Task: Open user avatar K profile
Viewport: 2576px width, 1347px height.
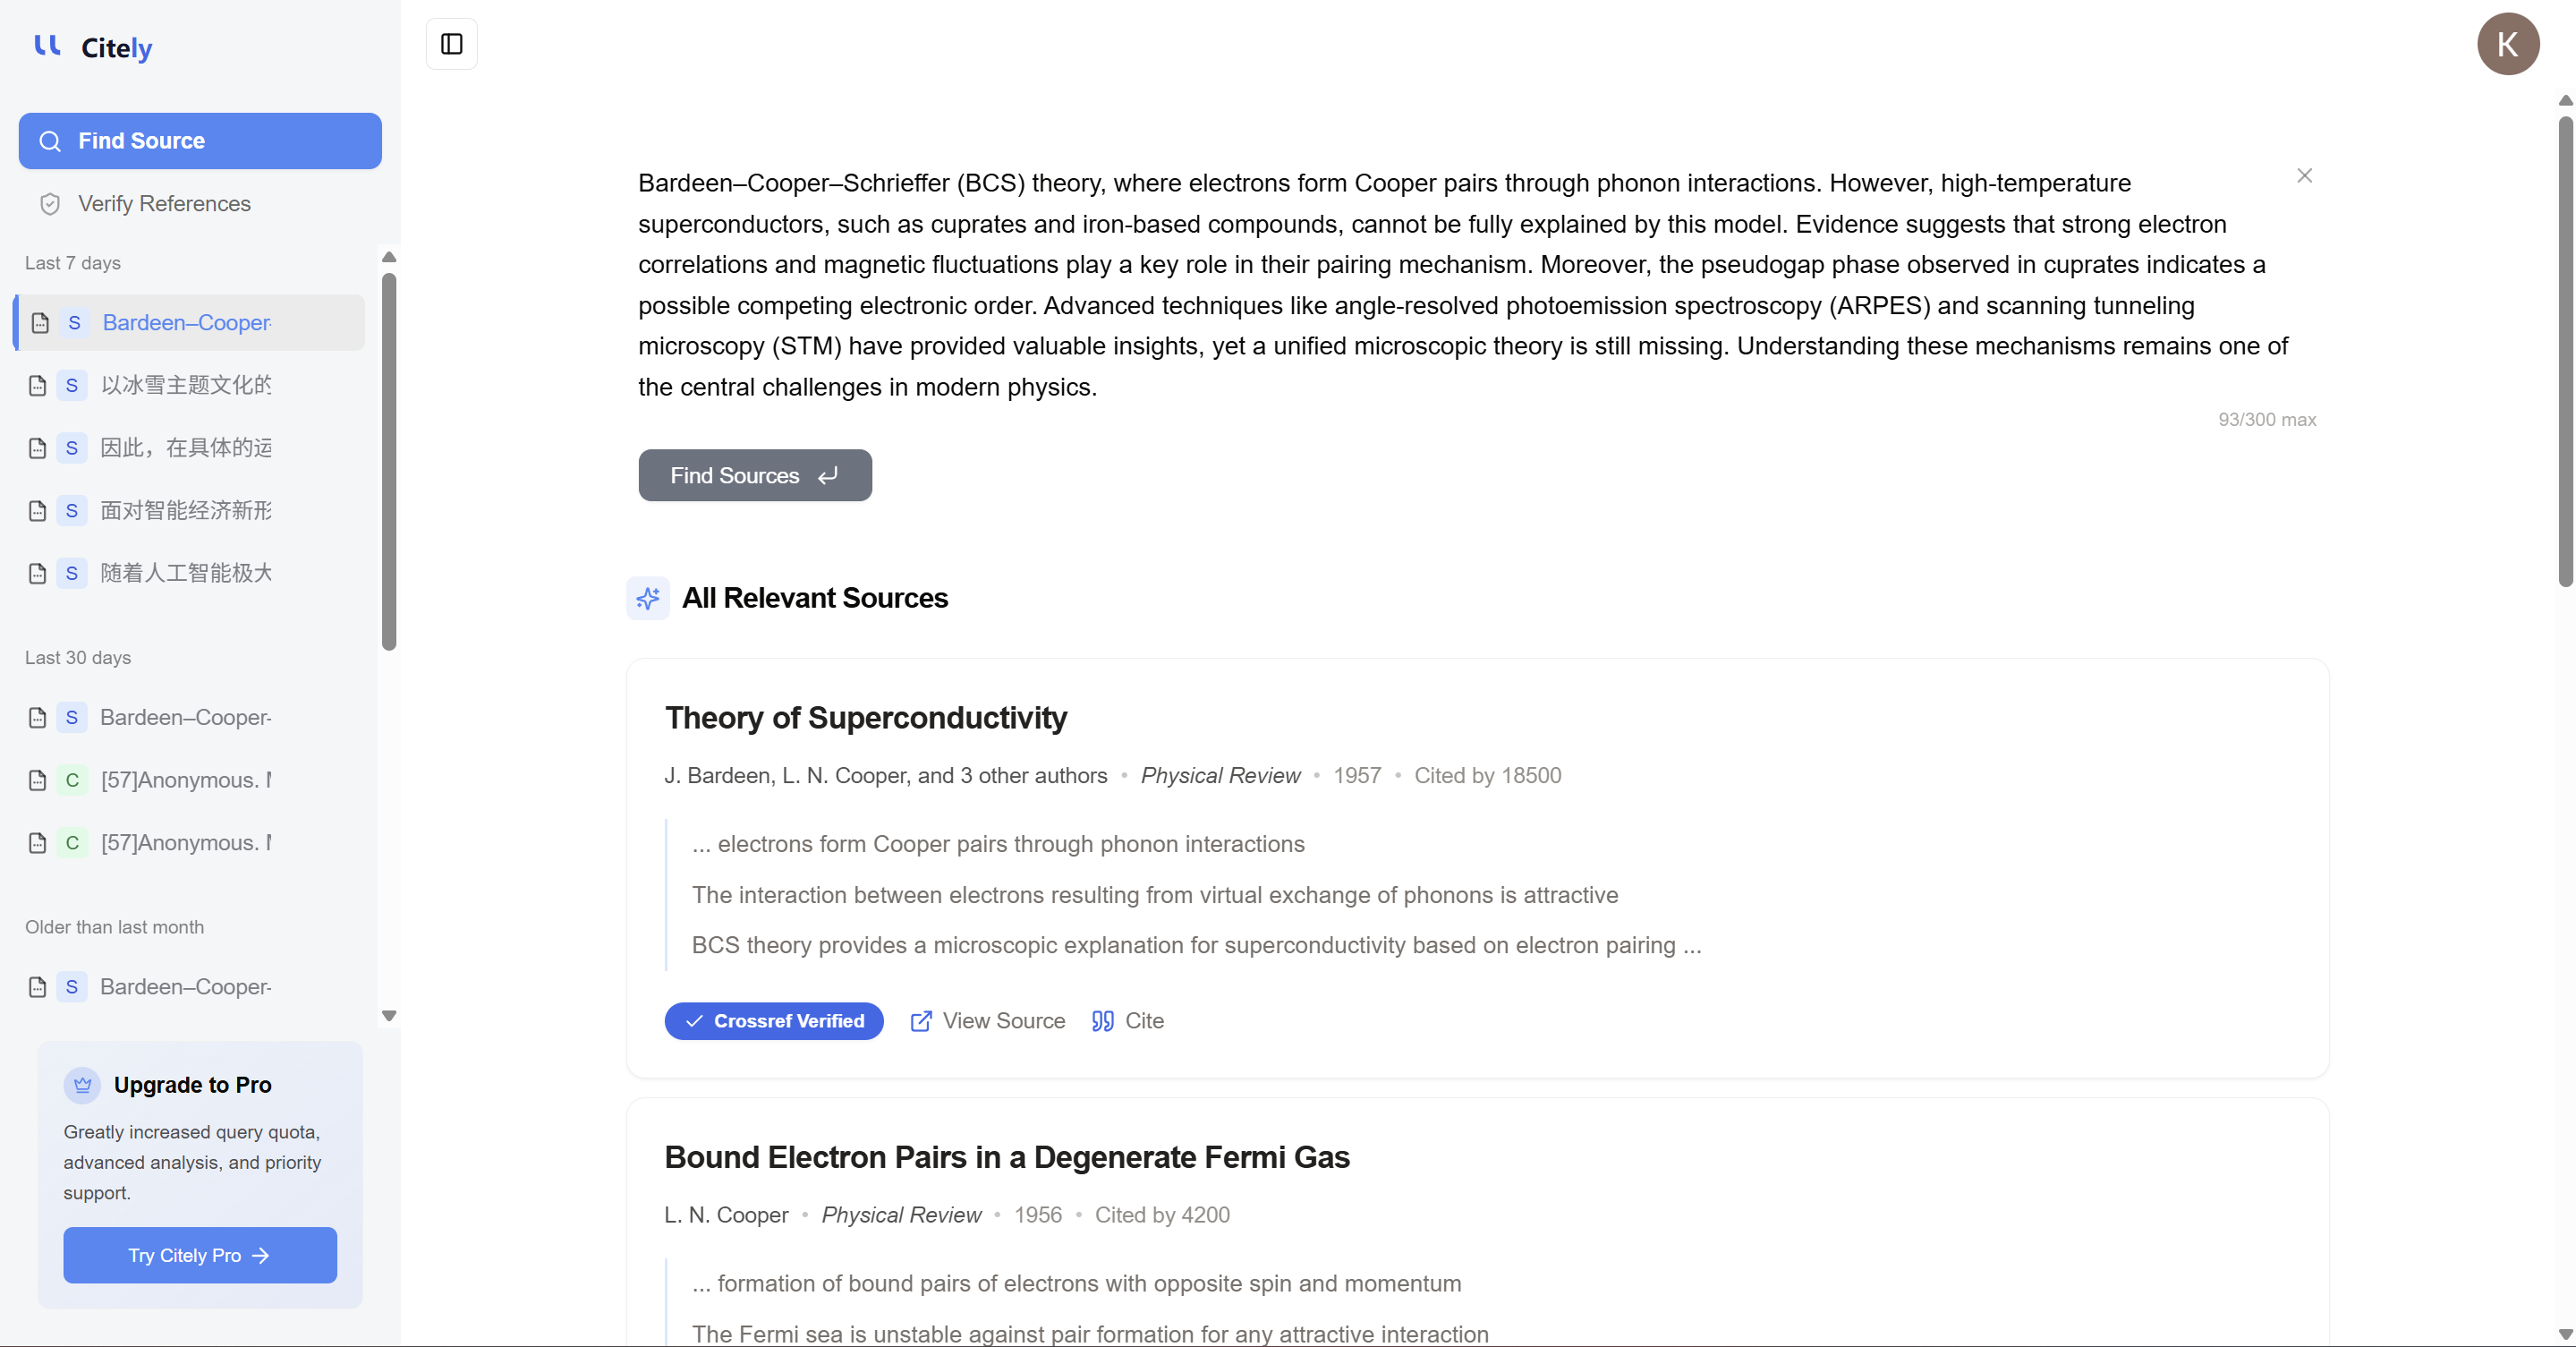Action: pyautogui.click(x=2506, y=44)
